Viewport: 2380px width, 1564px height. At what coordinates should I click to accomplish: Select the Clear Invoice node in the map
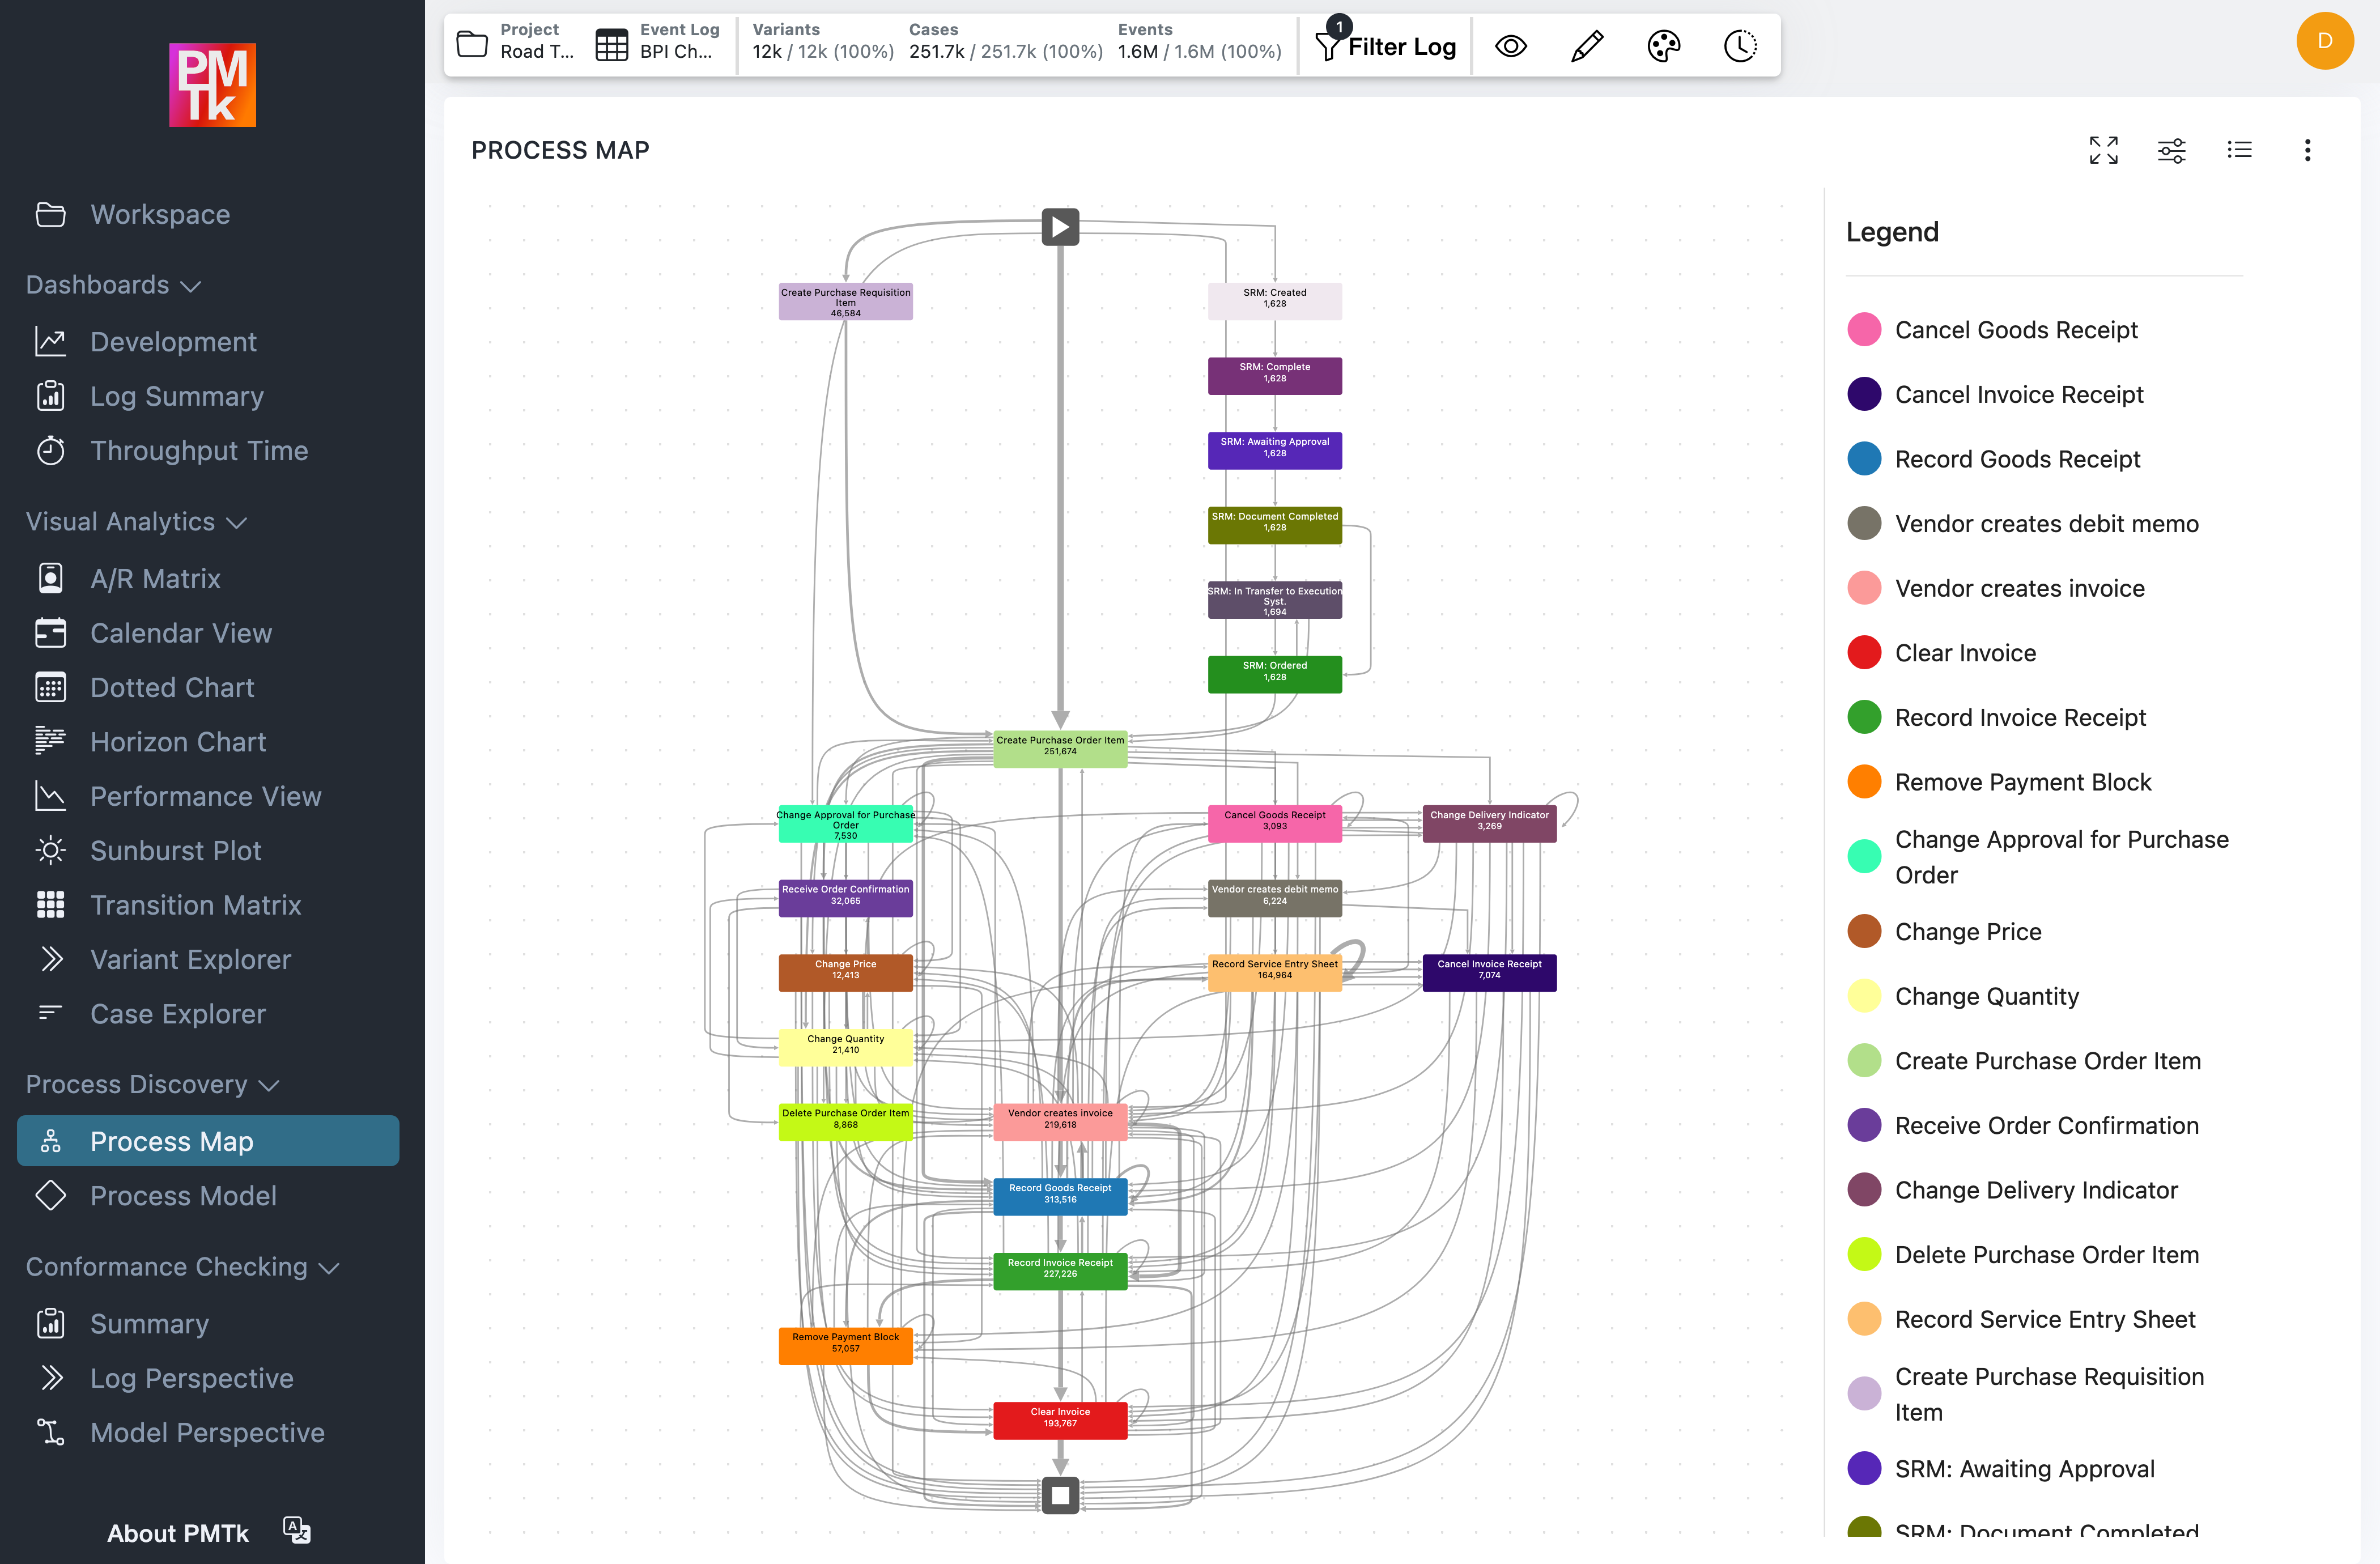(x=1060, y=1419)
